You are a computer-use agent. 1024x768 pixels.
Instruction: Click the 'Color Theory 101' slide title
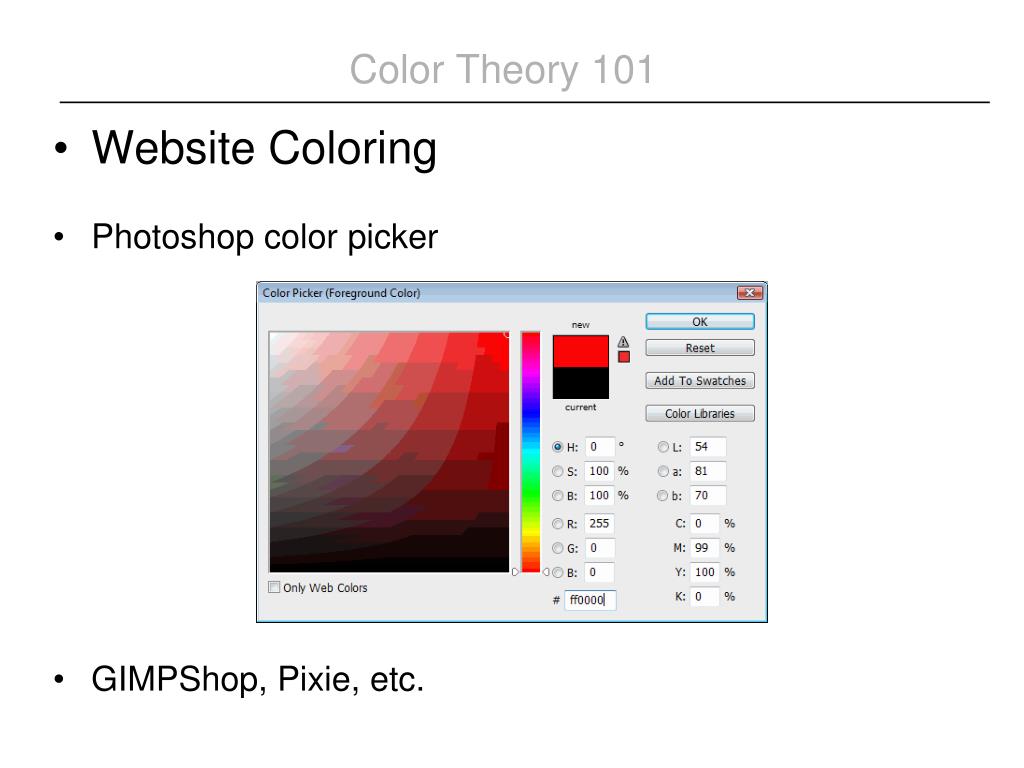pos(501,70)
